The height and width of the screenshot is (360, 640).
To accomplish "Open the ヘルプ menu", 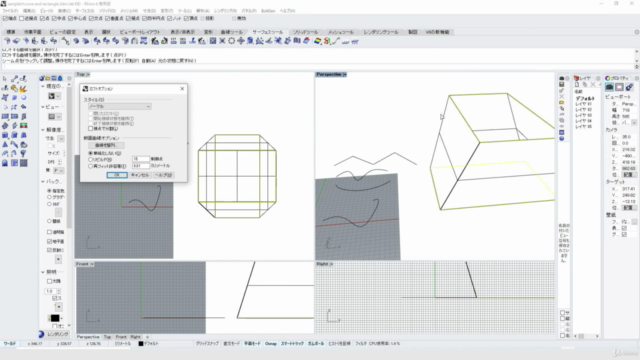I will click(287, 11).
